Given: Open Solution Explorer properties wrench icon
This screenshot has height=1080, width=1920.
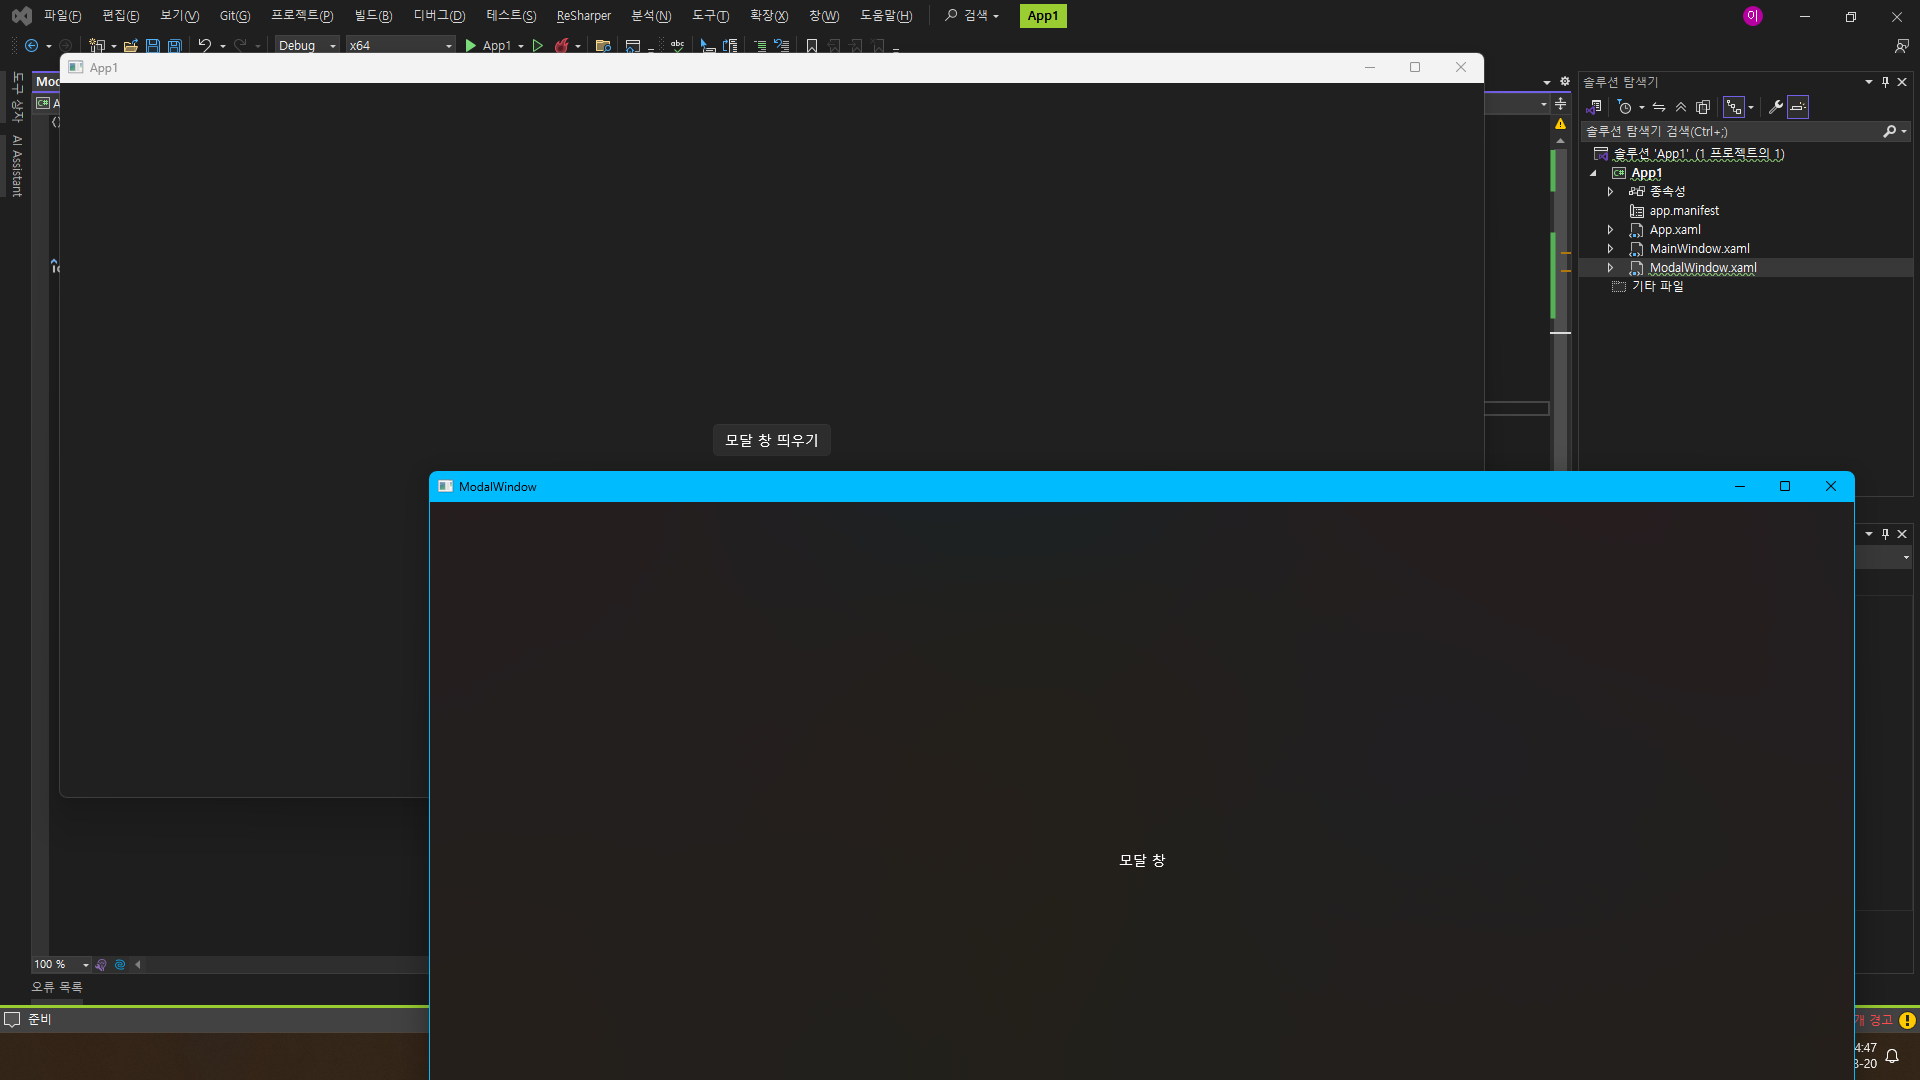Looking at the screenshot, I should (1776, 107).
